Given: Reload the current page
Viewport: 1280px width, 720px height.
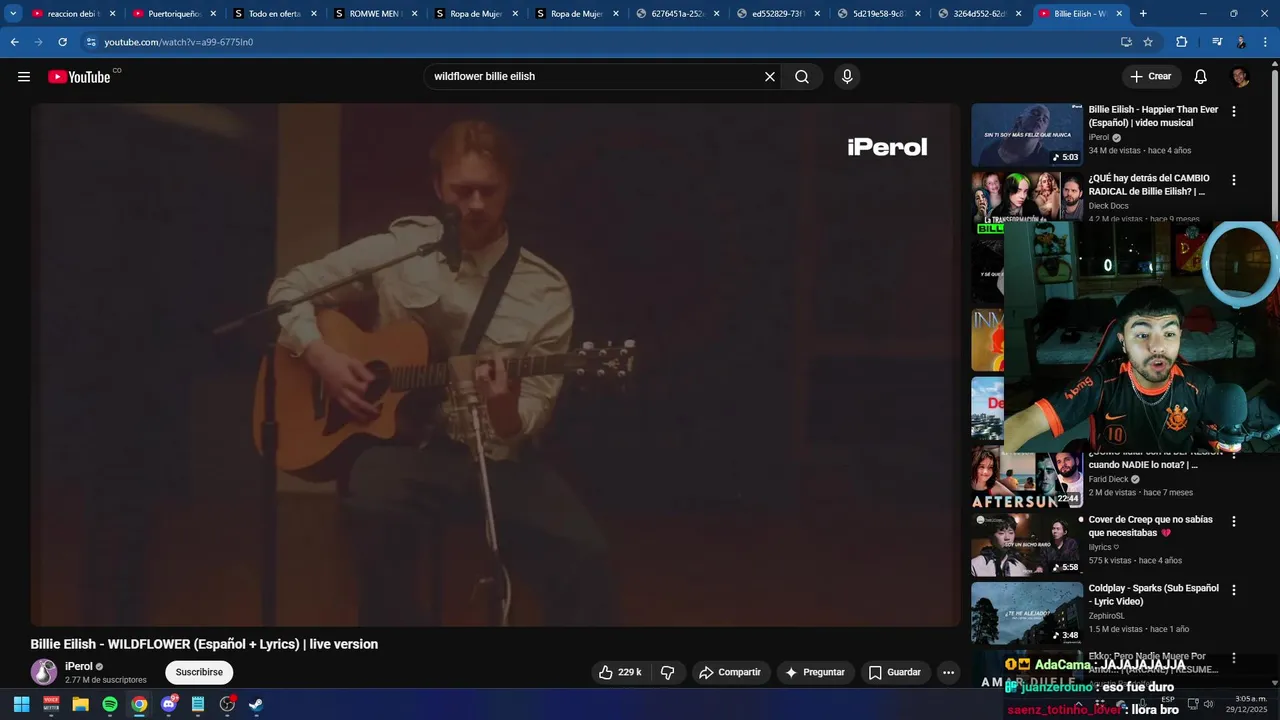Looking at the screenshot, I should pos(62,42).
